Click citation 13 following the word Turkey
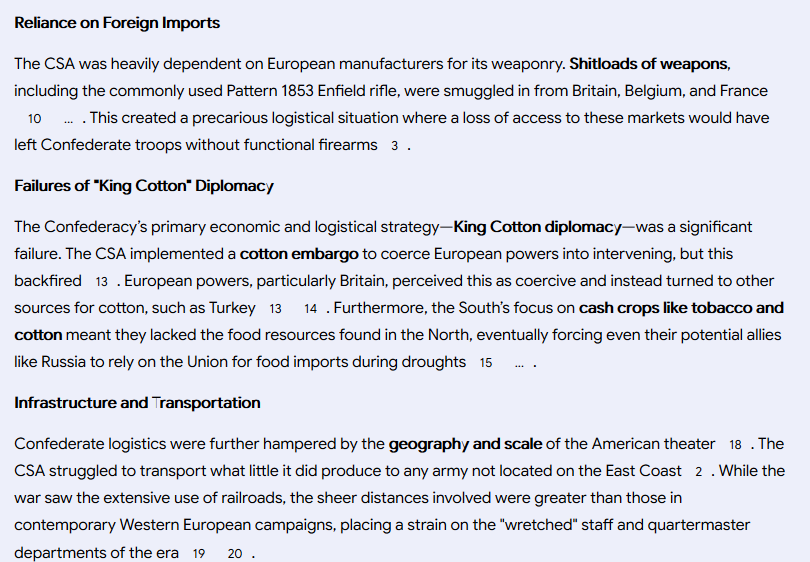 tap(275, 309)
